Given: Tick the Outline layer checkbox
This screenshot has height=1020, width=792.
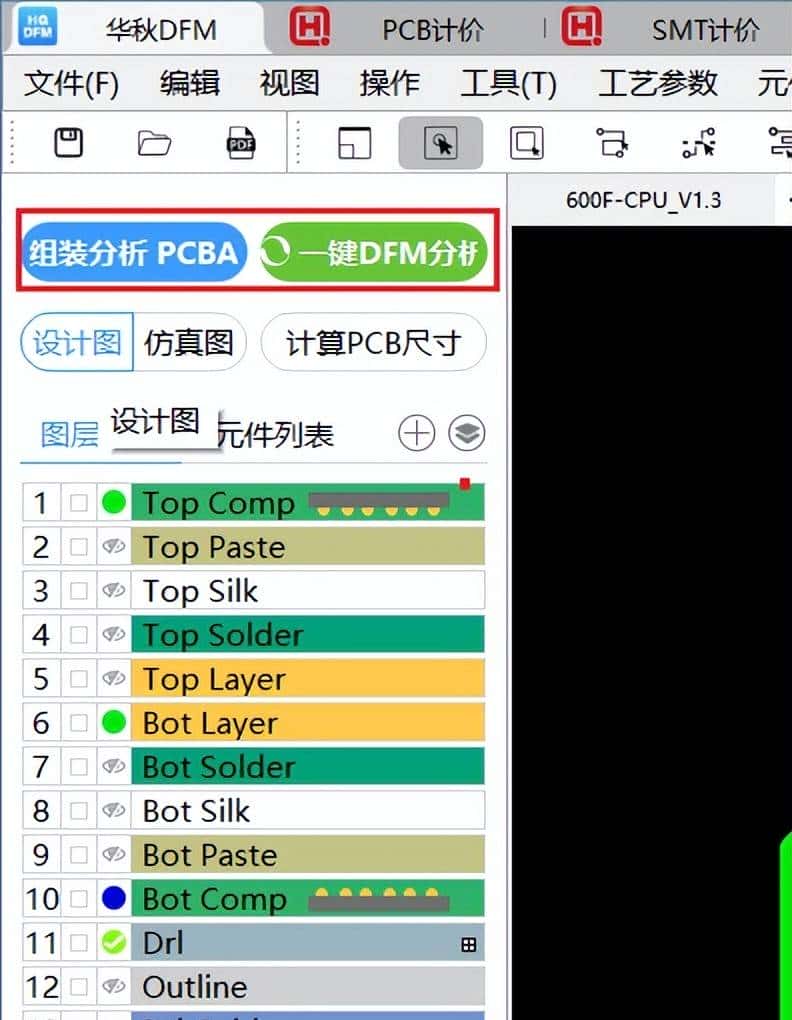Looking at the screenshot, I should pos(79,987).
